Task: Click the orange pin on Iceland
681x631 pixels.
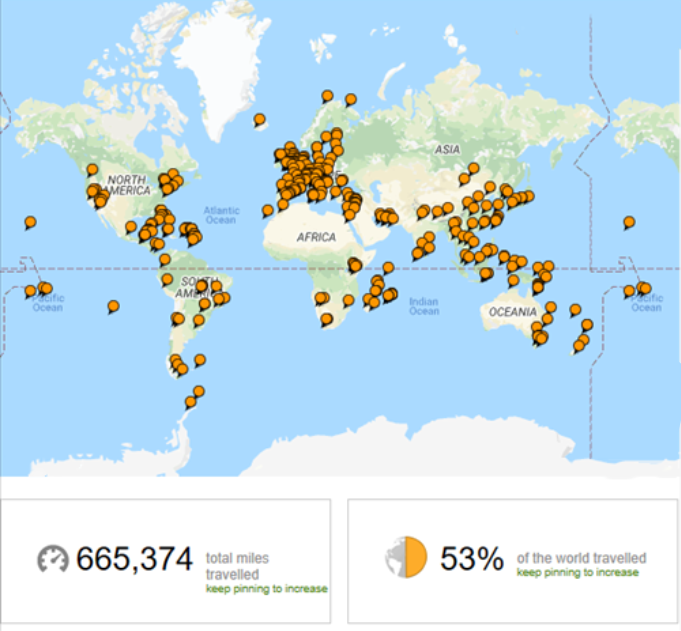Action: coord(260,120)
